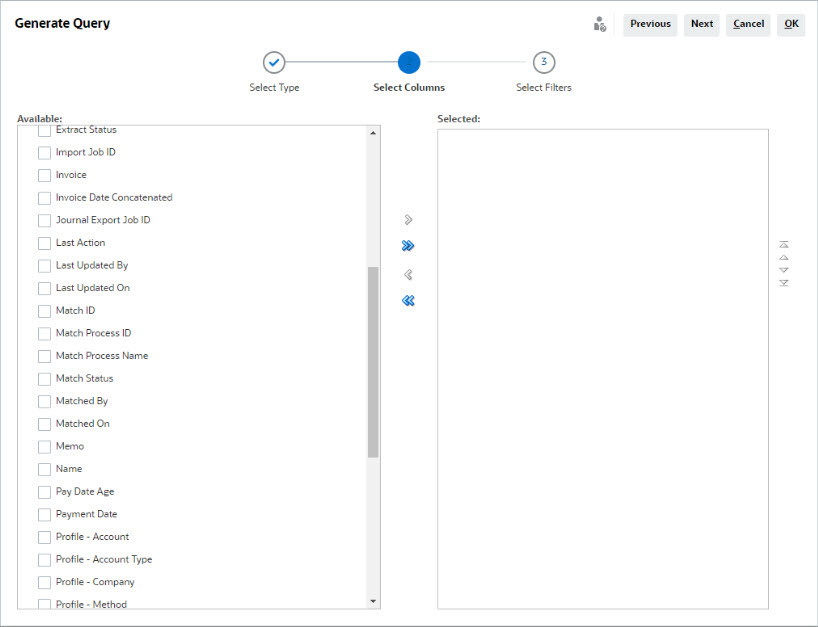This screenshot has width=818, height=627.
Task: Tick the Matched On checkbox
Action: click(x=44, y=424)
